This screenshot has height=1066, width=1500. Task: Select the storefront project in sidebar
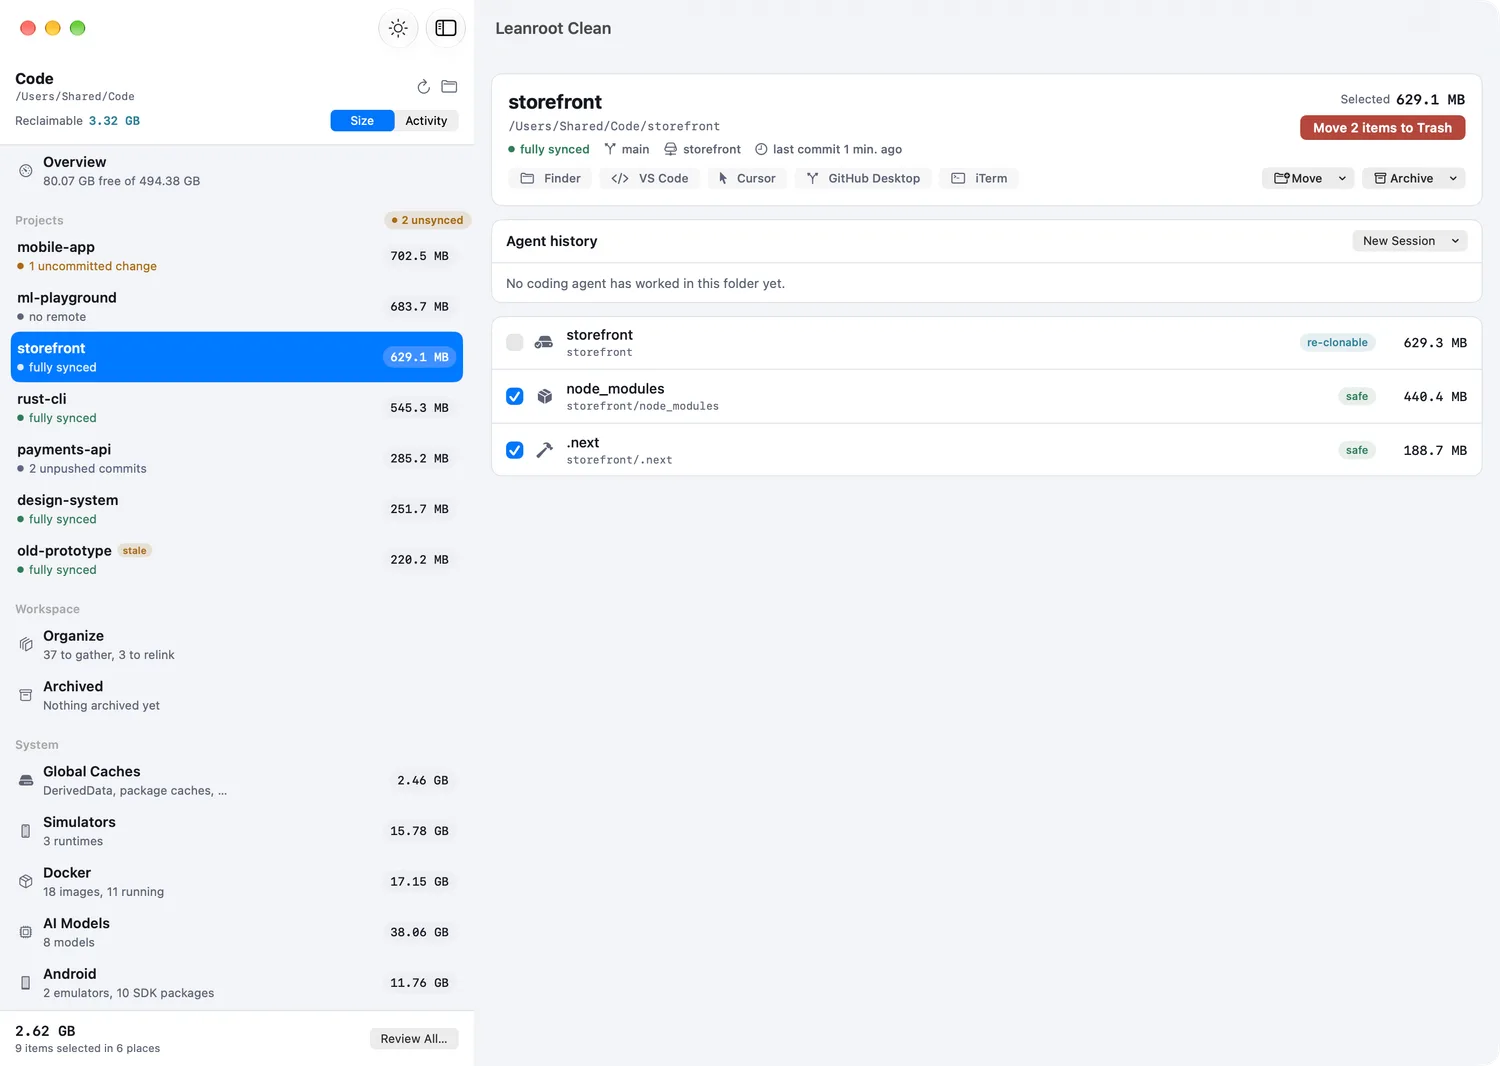[237, 357]
